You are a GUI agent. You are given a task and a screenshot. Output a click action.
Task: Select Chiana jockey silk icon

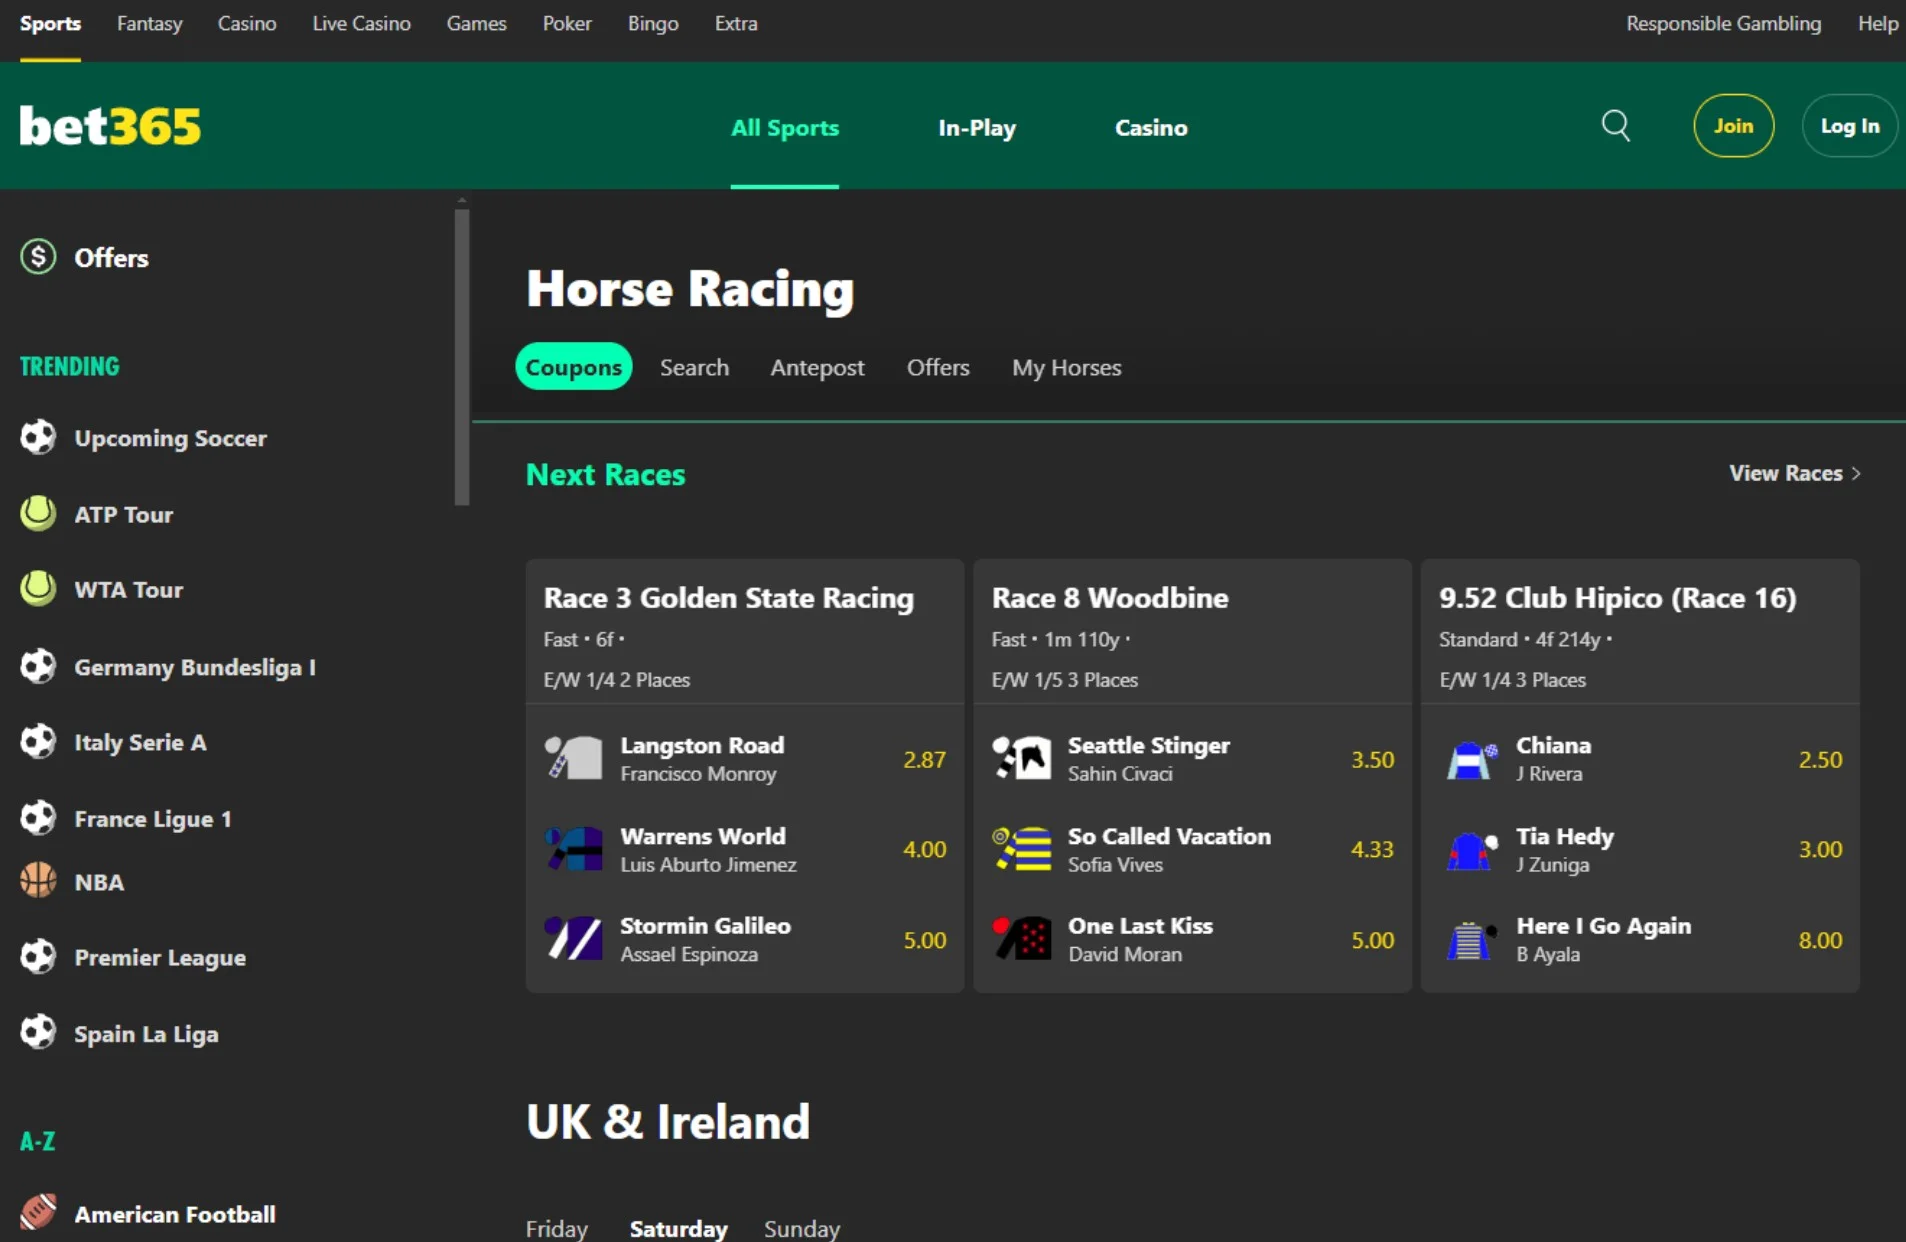point(1470,759)
